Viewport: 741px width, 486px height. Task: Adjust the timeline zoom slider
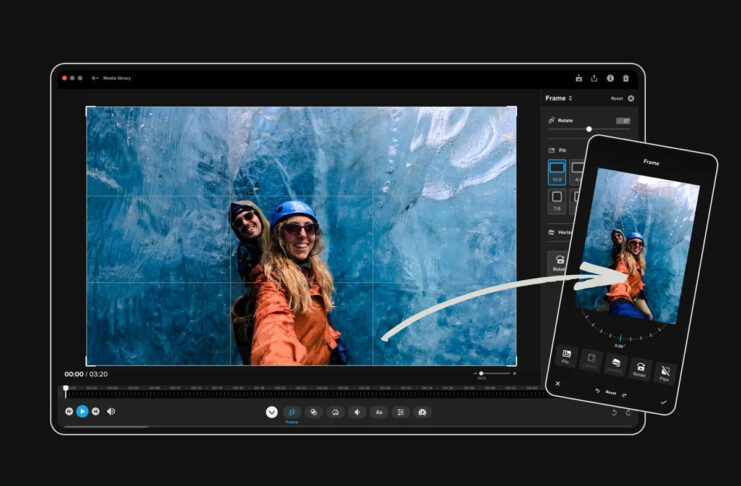point(481,373)
